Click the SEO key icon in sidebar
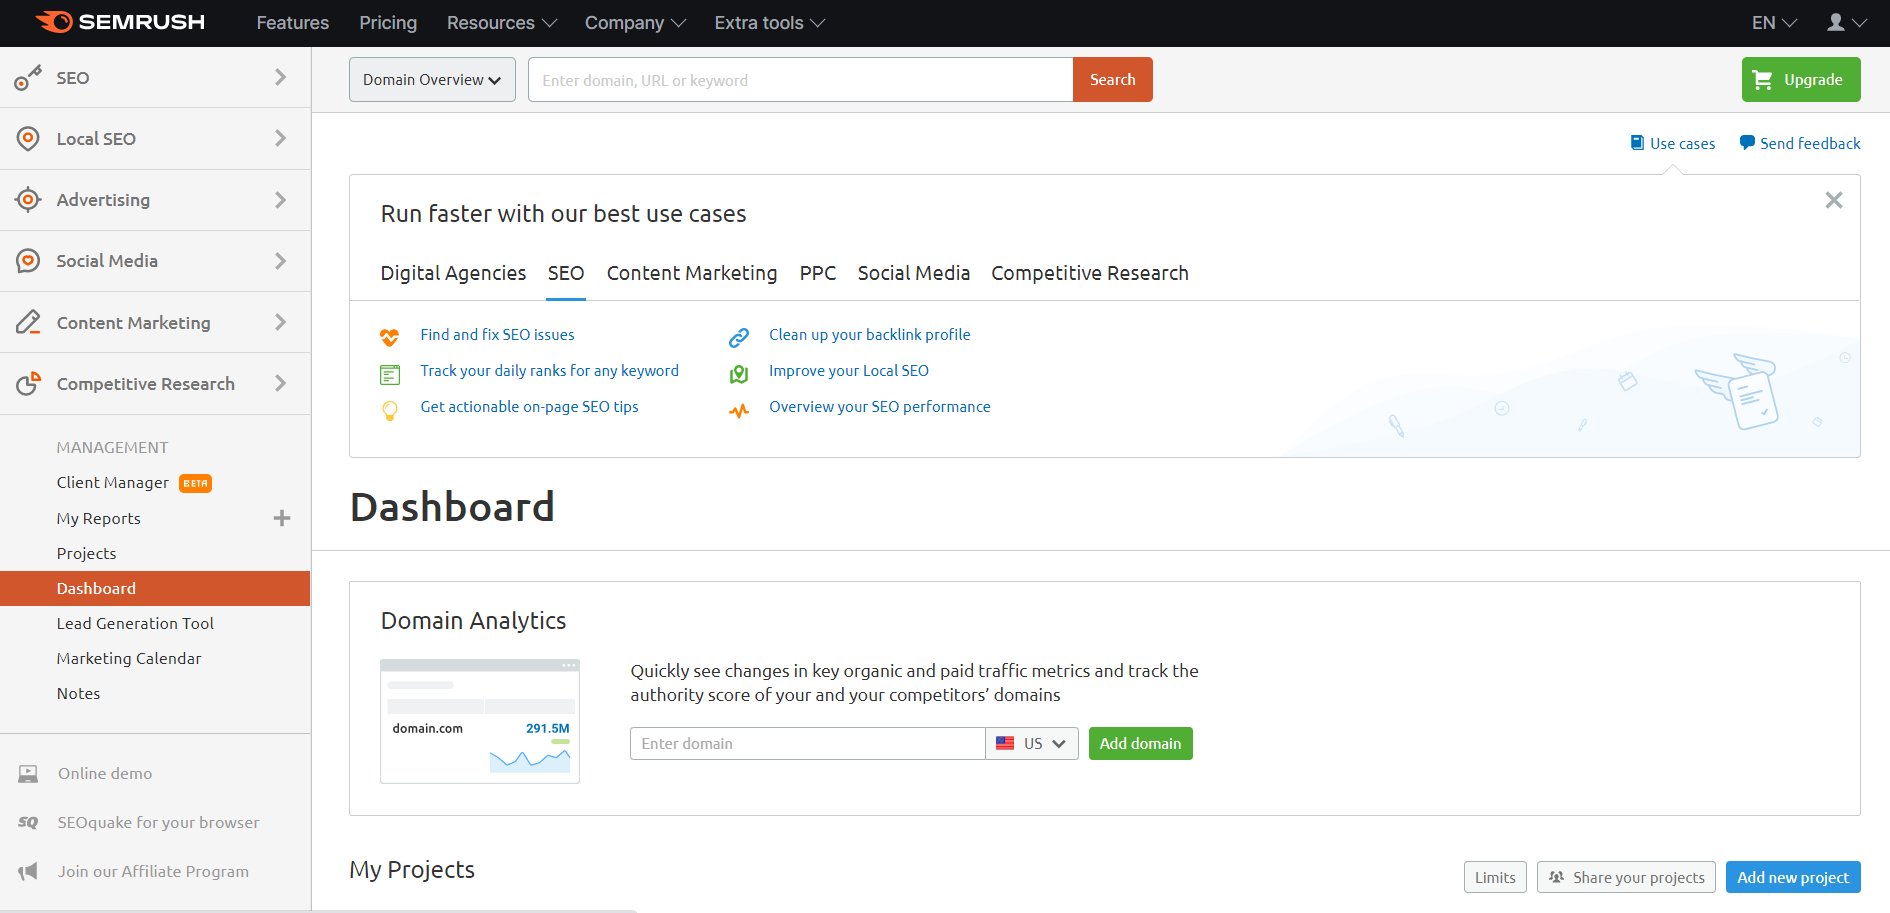Image resolution: width=1890 pixels, height=913 pixels. pos(28,78)
